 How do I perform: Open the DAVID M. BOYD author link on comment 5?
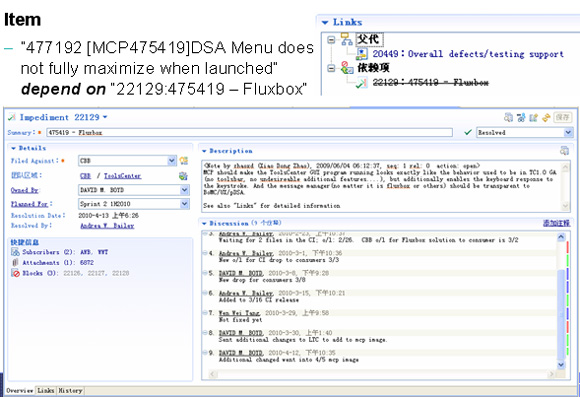[x=240, y=273]
